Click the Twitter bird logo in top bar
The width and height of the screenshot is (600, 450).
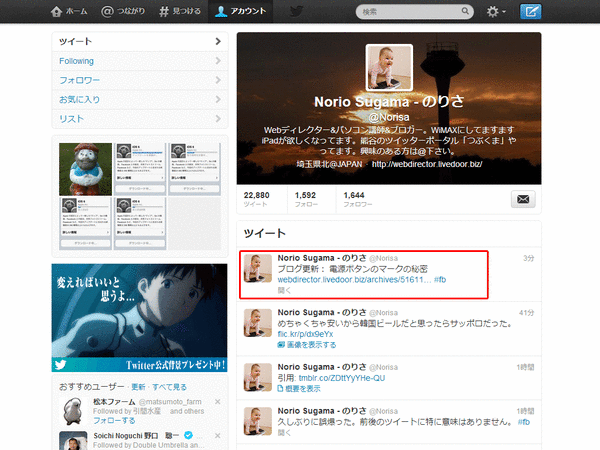click(297, 11)
